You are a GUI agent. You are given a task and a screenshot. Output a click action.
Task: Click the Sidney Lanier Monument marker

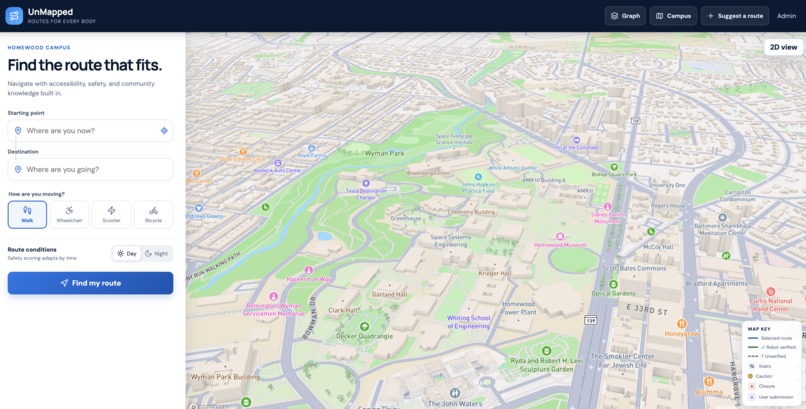tap(608, 207)
